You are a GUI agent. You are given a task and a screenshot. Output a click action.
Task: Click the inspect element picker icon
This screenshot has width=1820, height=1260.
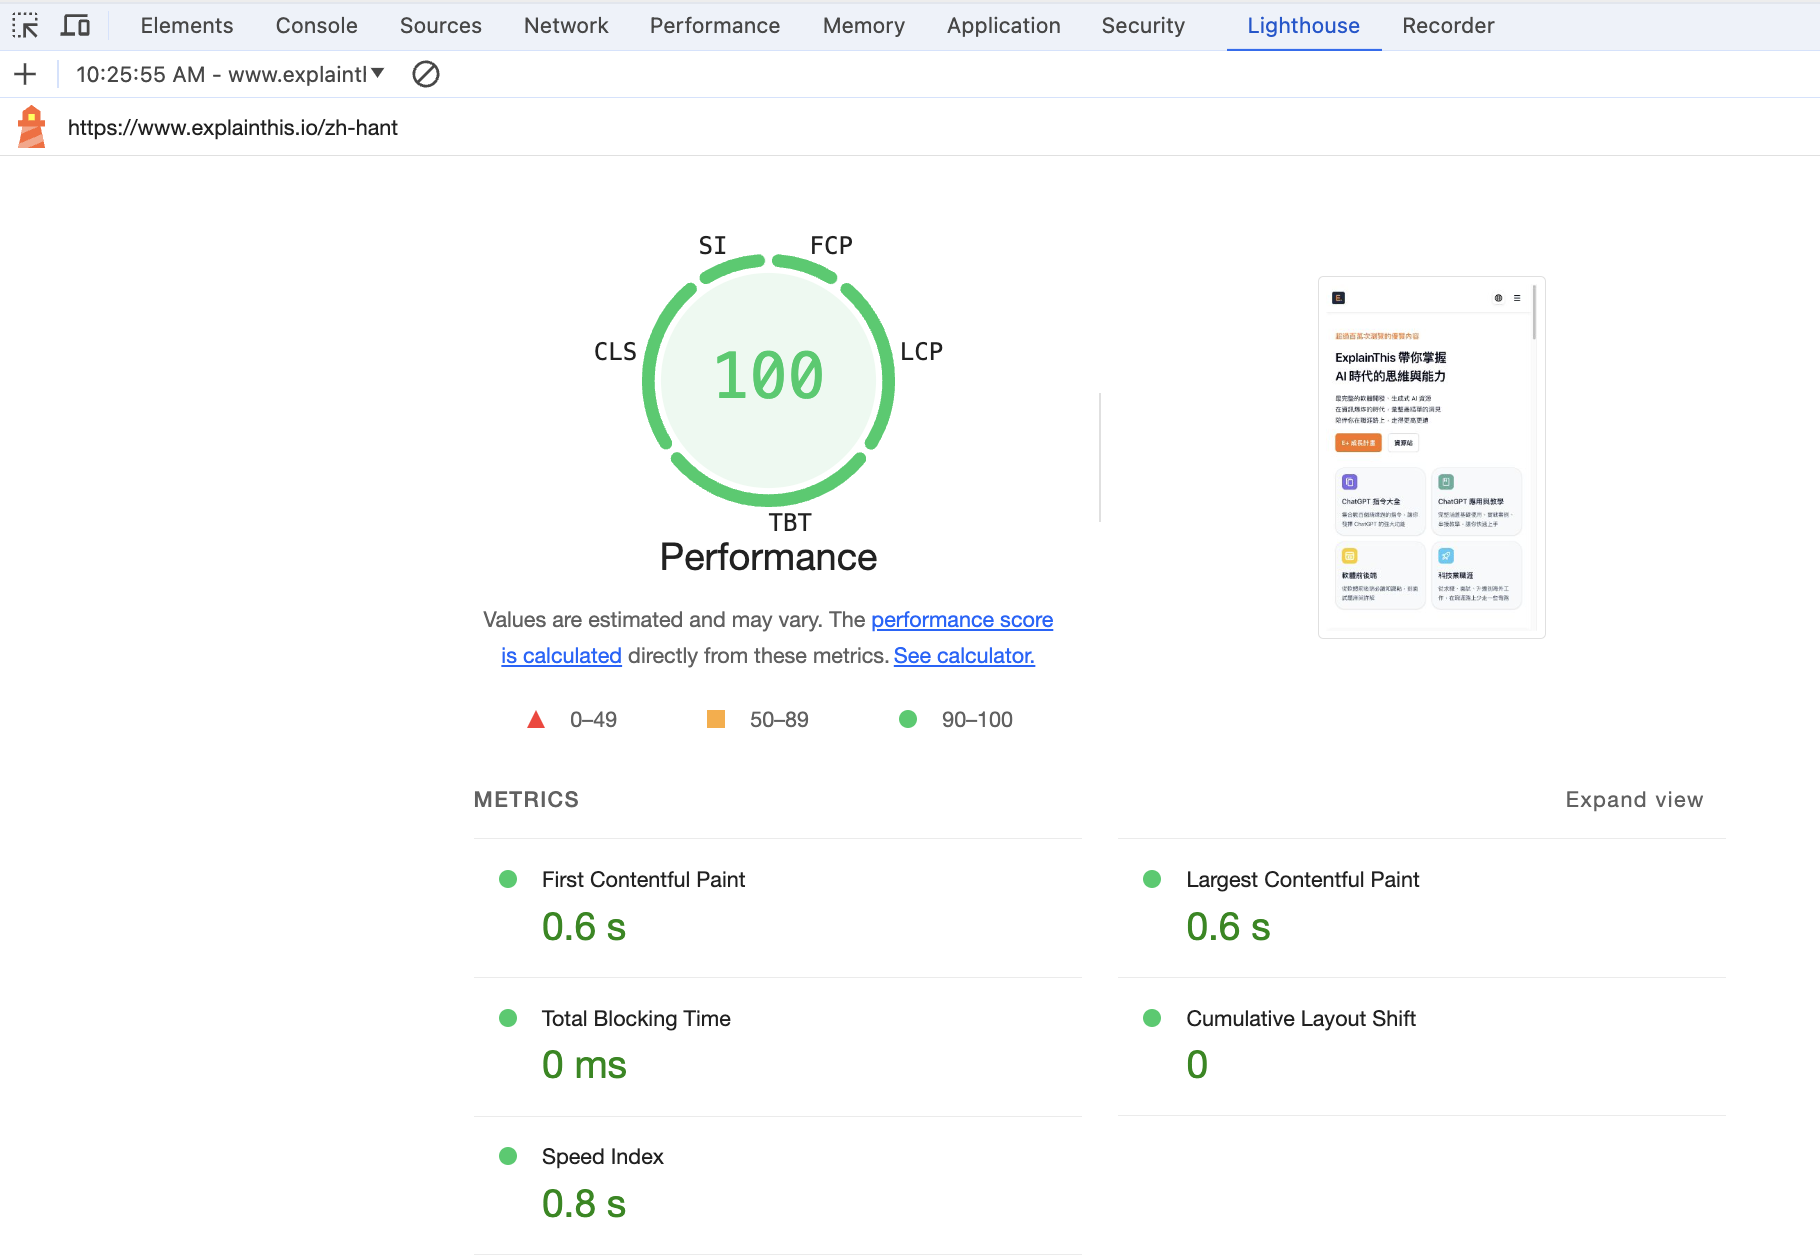click(x=25, y=26)
